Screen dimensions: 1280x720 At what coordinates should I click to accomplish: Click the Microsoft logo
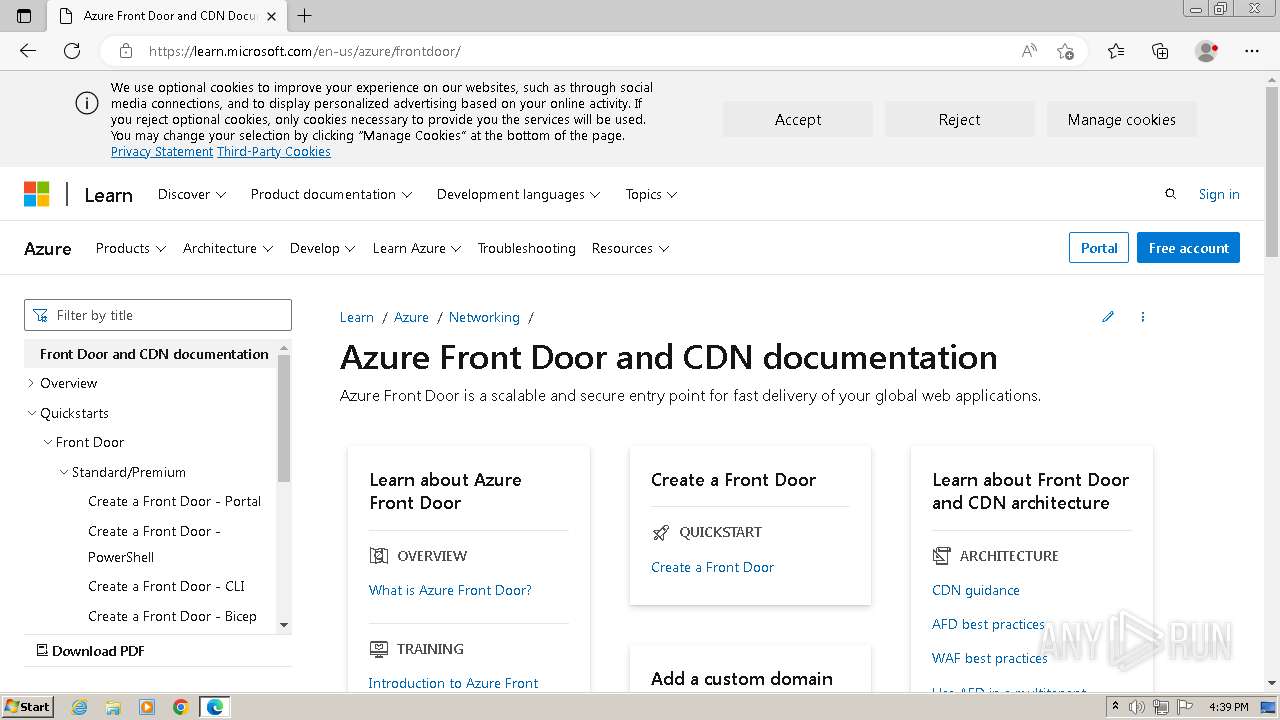(x=37, y=194)
